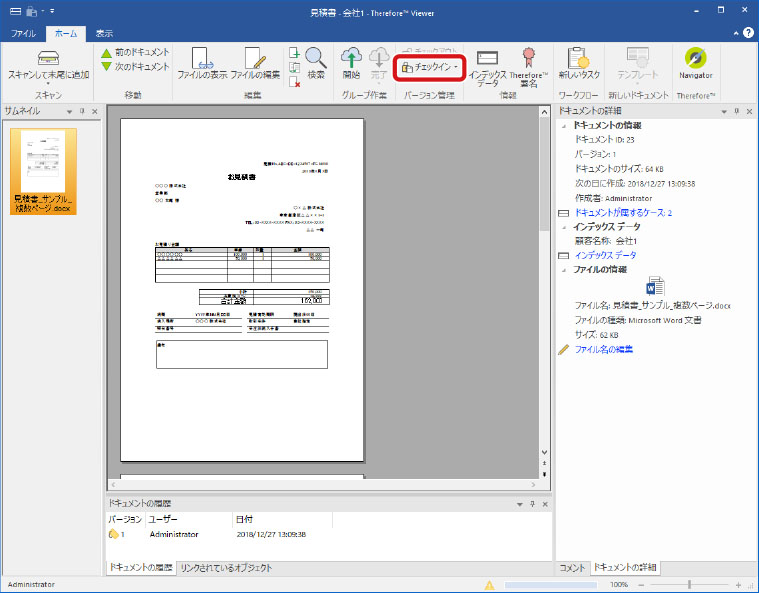Toggle auto-hide pin on ドキュメントの詳細 panel
Image resolution: width=759 pixels, height=593 pixels.
point(736,111)
